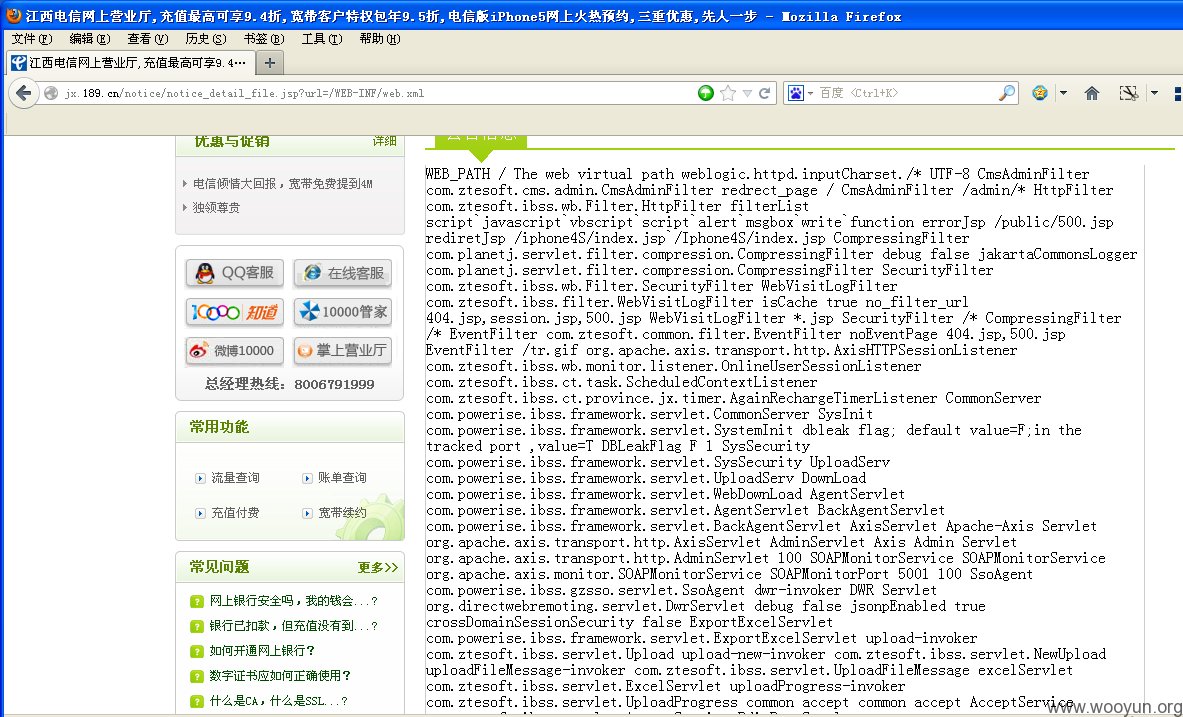Click the green umbrella icon in address bar
1183x717 pixels.
pyautogui.click(x=705, y=93)
